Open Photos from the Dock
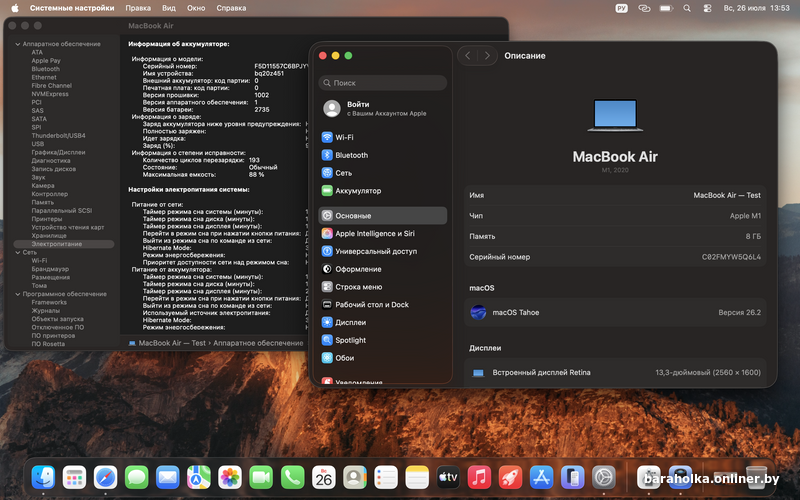The width and height of the screenshot is (800, 500). (230, 478)
